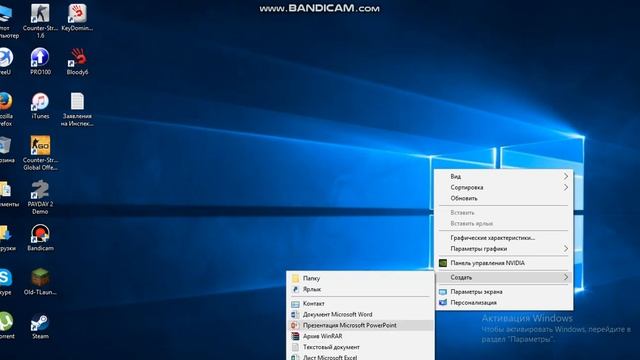Create new Лист Microsoft Excel
The width and height of the screenshot is (640, 360).
[x=360, y=357]
